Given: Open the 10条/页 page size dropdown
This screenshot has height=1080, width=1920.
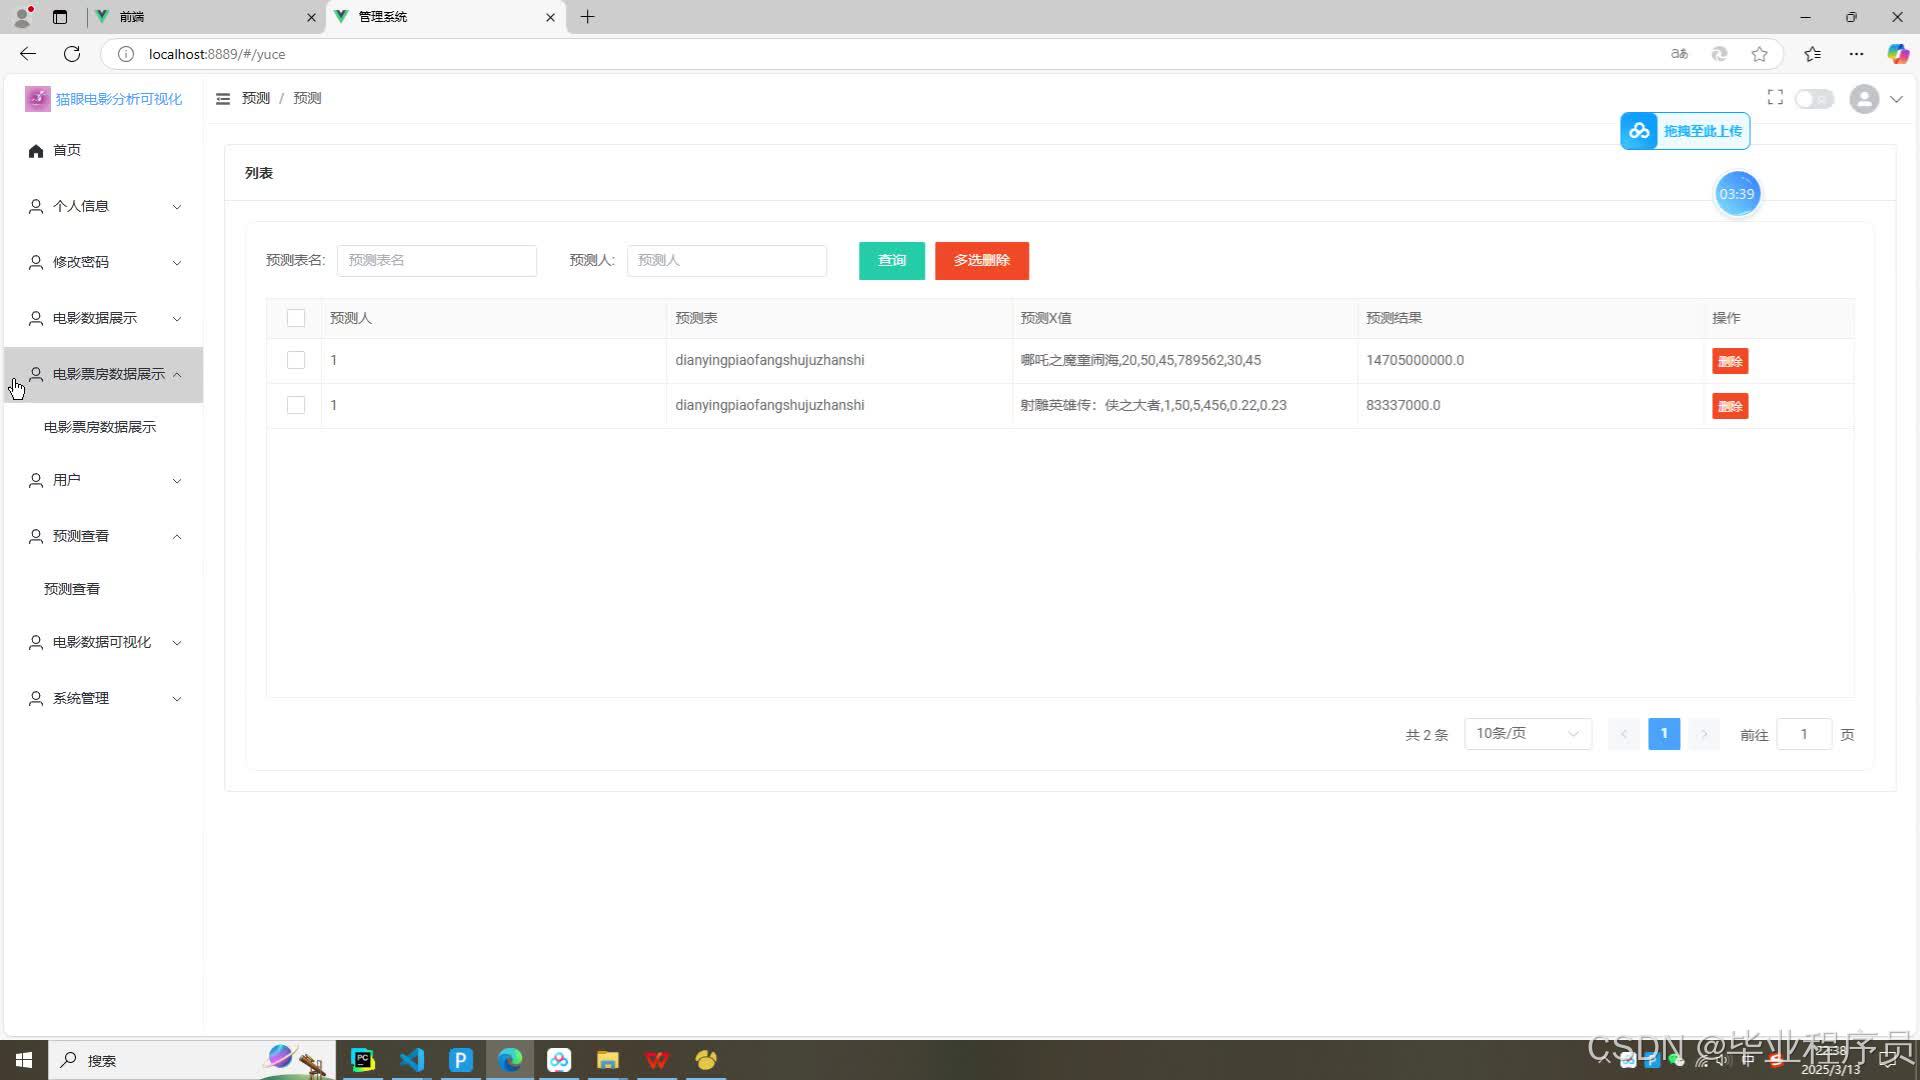Looking at the screenshot, I should coord(1527,734).
